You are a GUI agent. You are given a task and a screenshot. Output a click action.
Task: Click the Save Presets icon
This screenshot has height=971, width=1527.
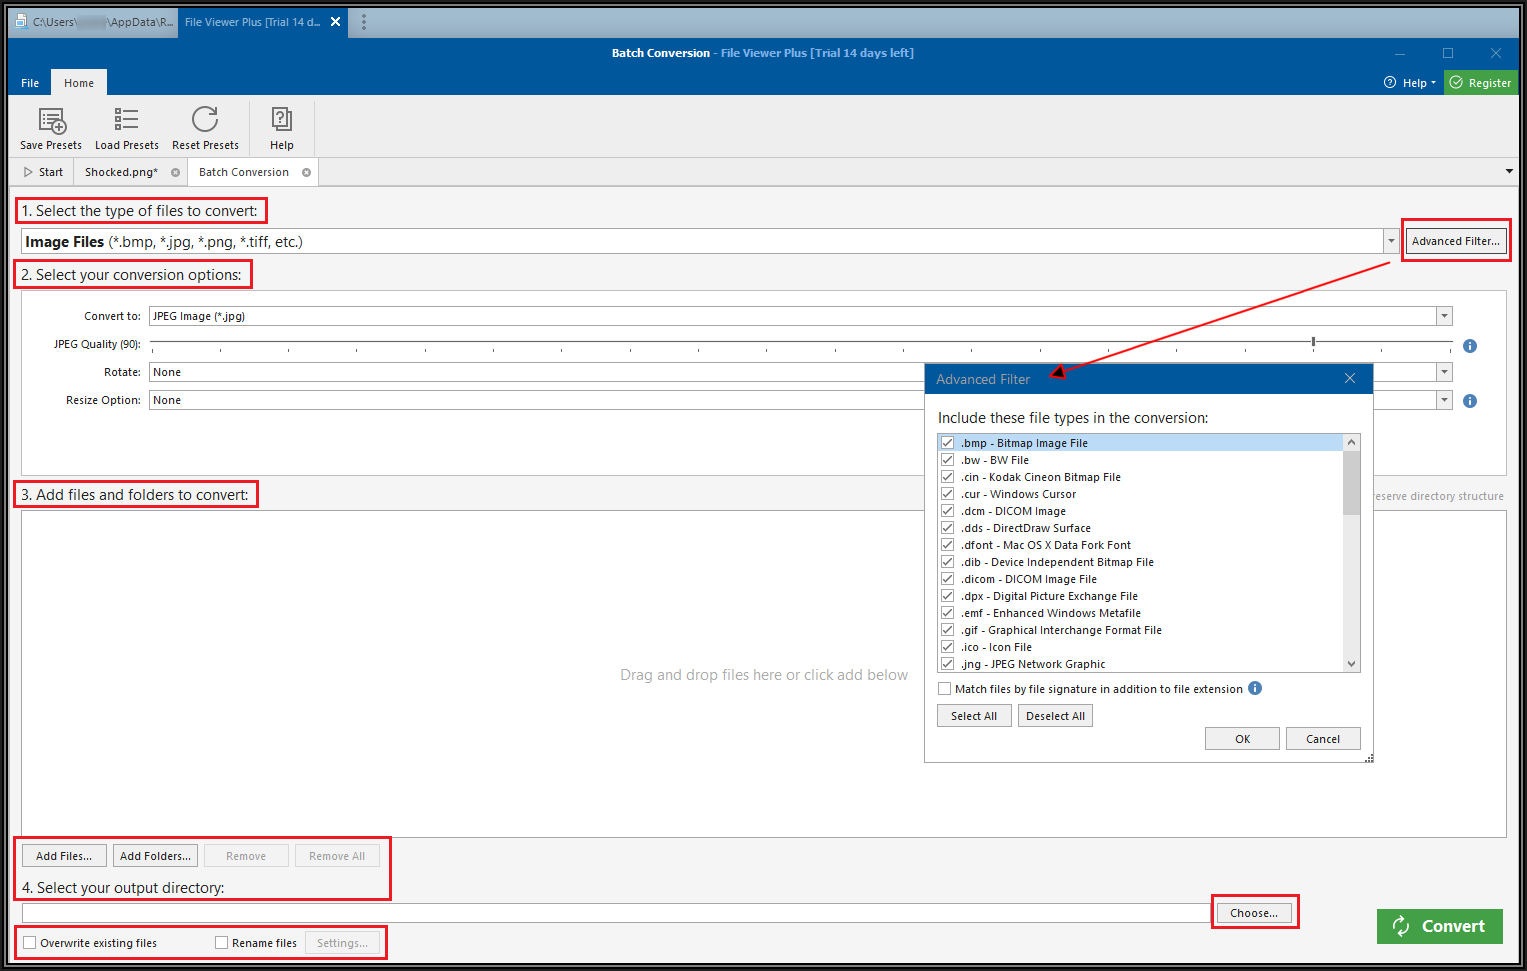[x=51, y=121]
